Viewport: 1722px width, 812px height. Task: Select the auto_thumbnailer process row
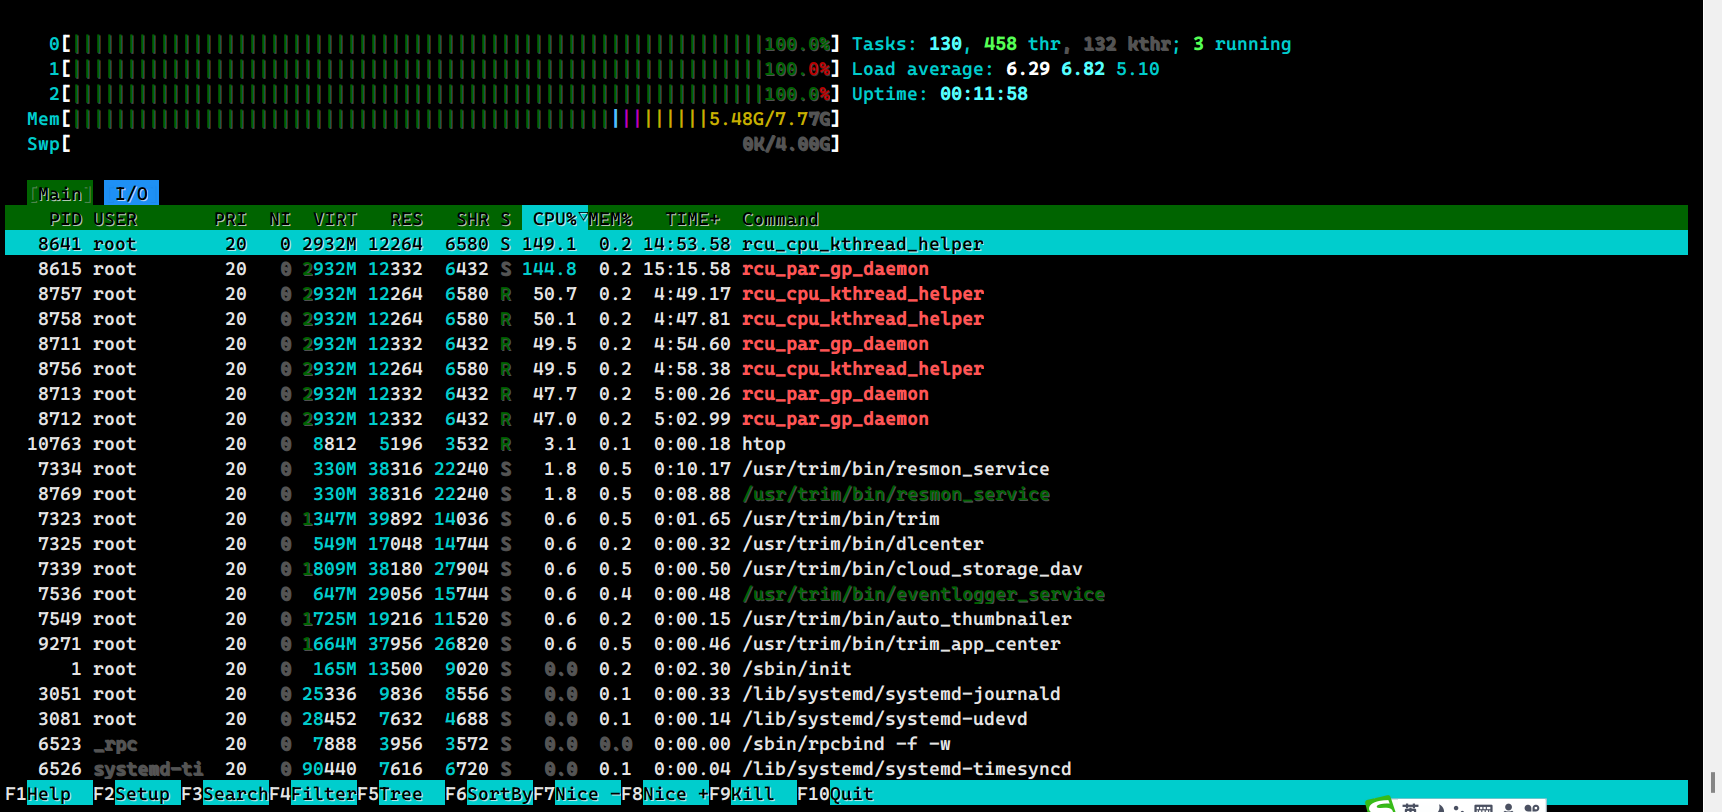(x=846, y=619)
